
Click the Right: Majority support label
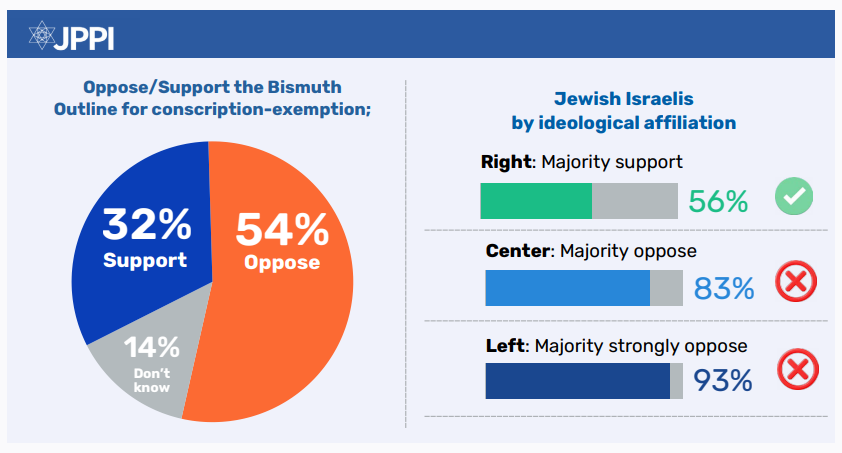[582, 162]
